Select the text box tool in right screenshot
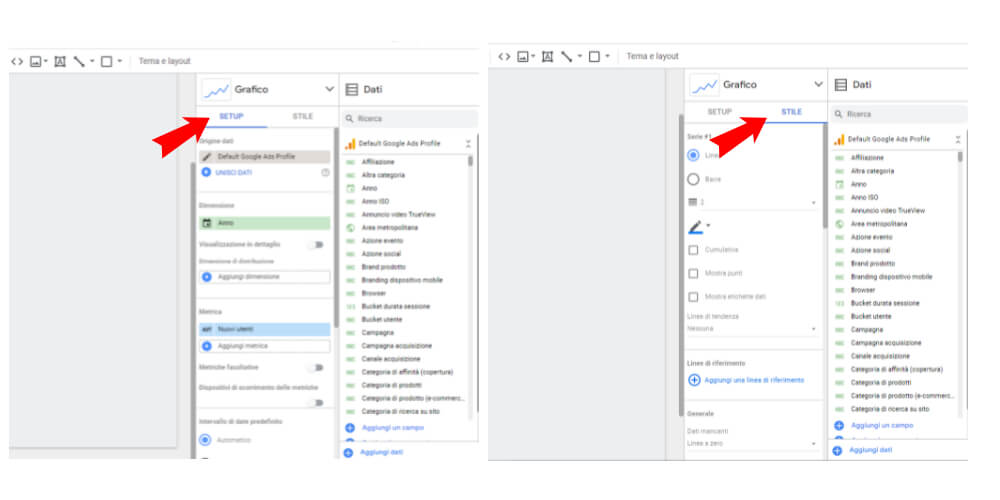The image size is (1000, 500). (547, 57)
